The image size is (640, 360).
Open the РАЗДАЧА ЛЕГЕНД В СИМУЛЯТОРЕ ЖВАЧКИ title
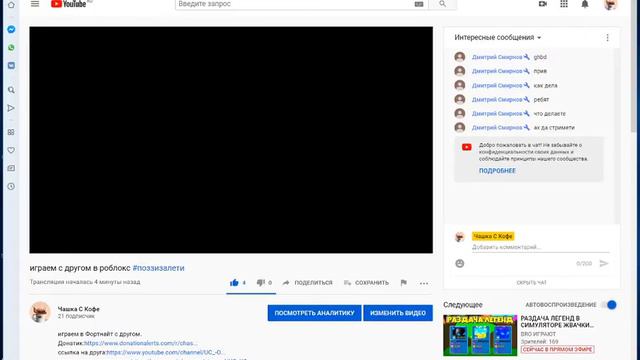pos(557,322)
